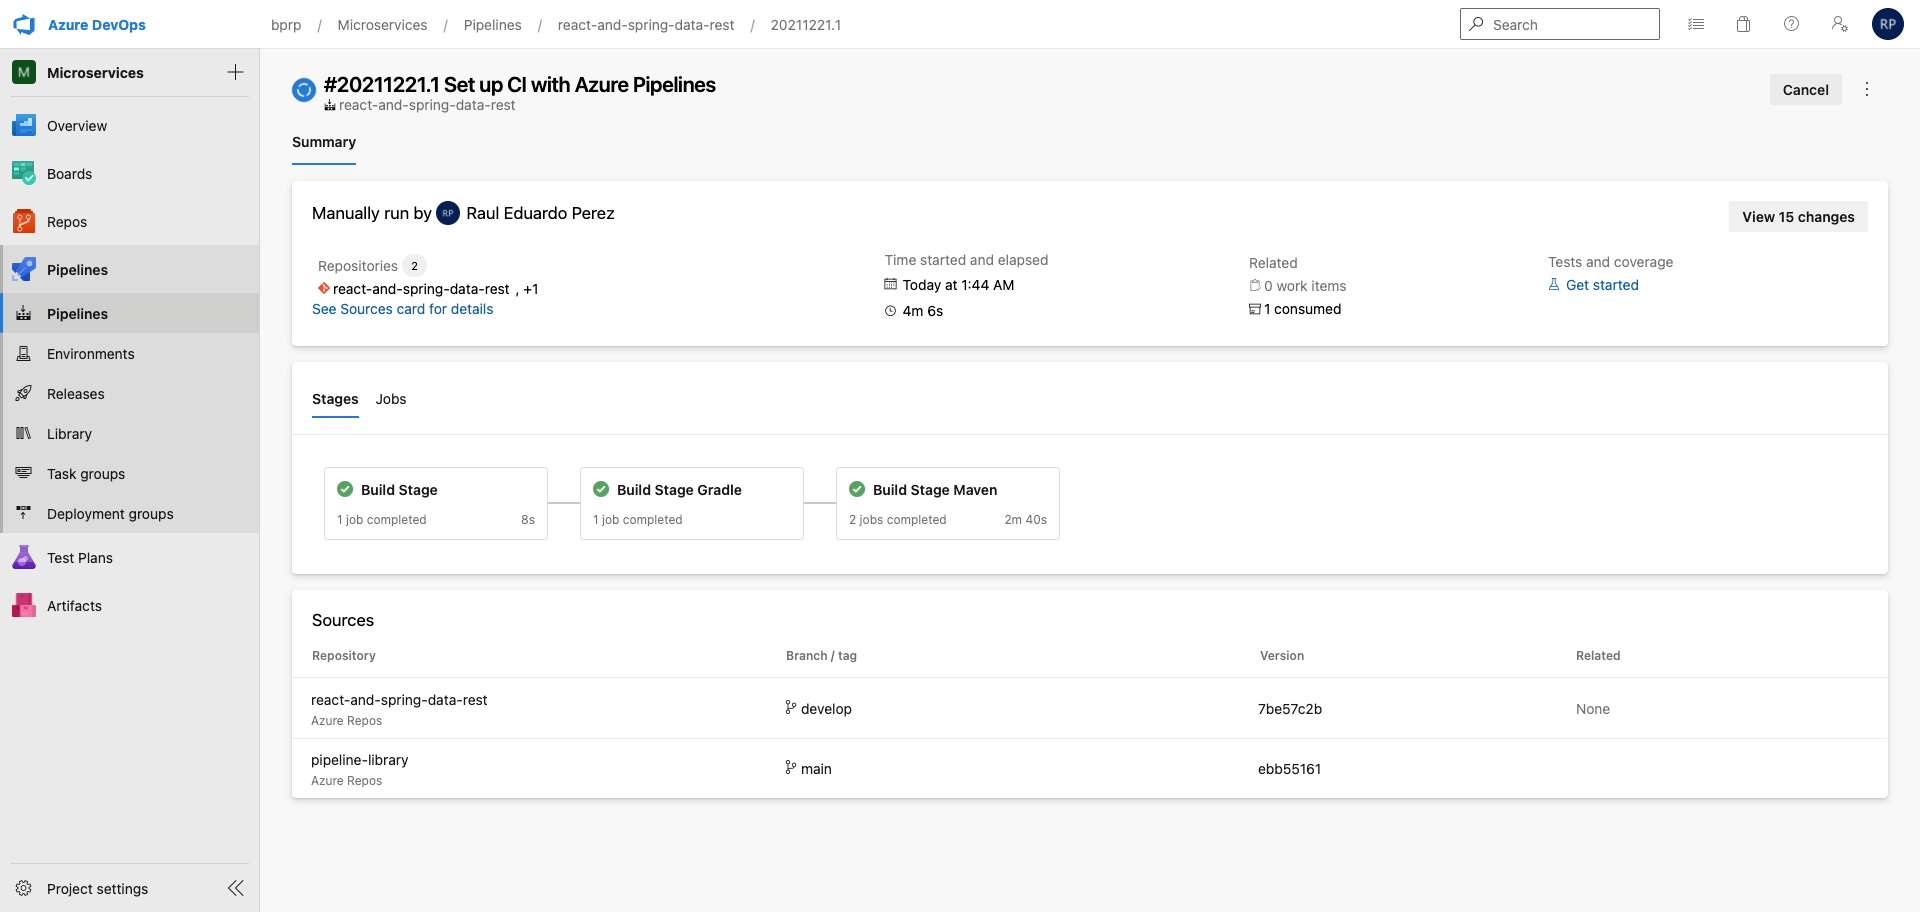Select Pipelines sub-item in sidebar
1920x912 pixels.
[130, 314]
